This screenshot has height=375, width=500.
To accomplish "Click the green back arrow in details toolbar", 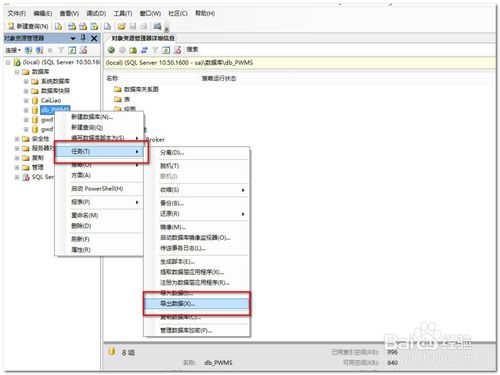I will click(x=111, y=50).
